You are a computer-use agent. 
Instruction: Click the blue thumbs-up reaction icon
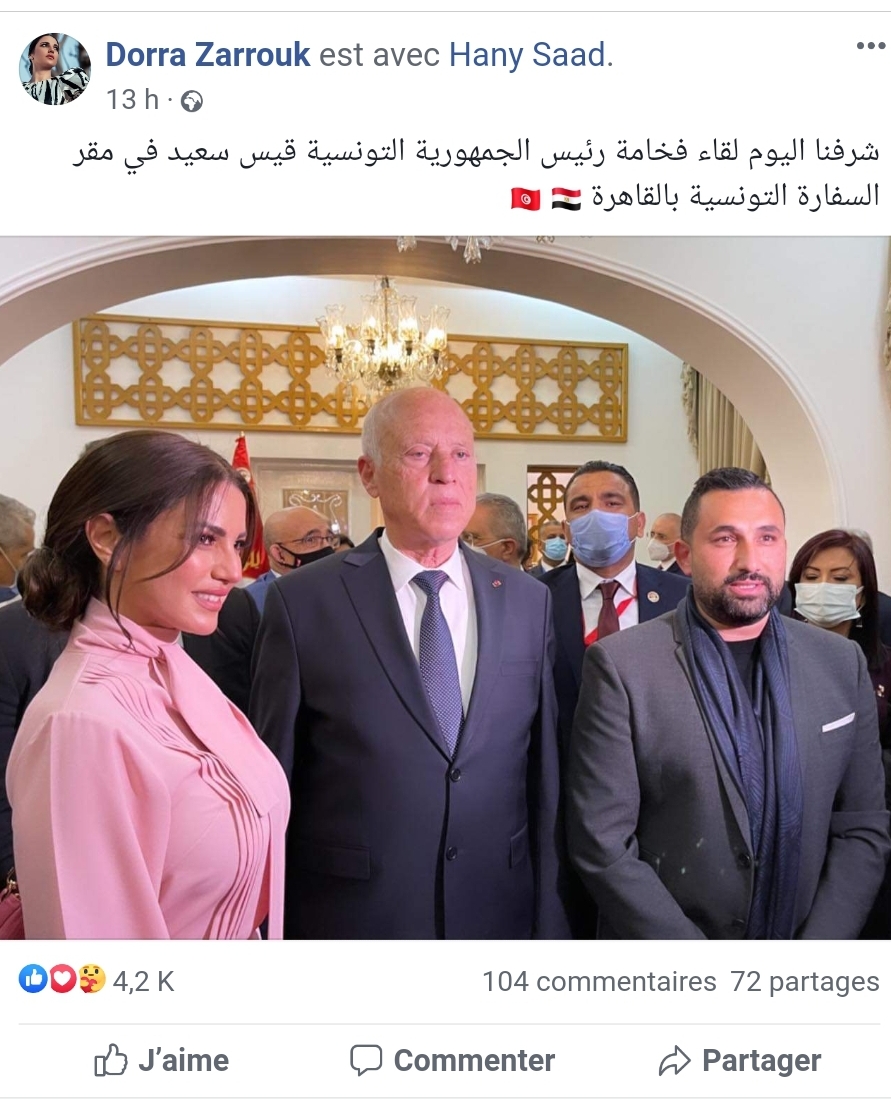tap(32, 979)
